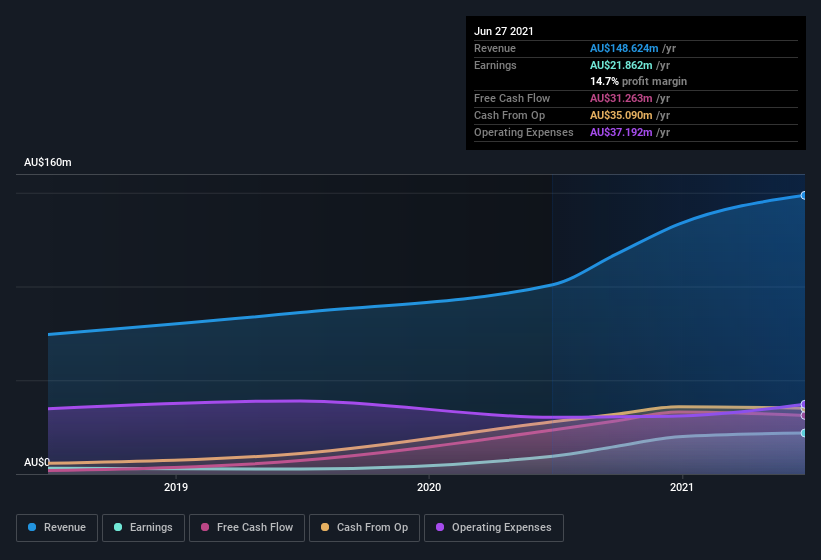Screen dimensions: 821x560
Task: Click the Free Cash Flow tooltip label
Action: pyautogui.click(x=512, y=98)
